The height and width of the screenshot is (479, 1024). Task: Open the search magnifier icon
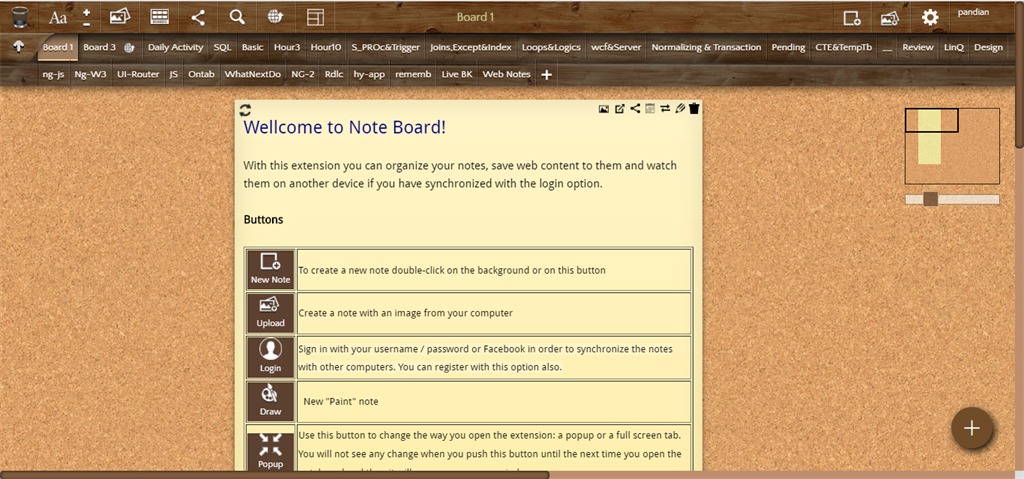point(237,17)
